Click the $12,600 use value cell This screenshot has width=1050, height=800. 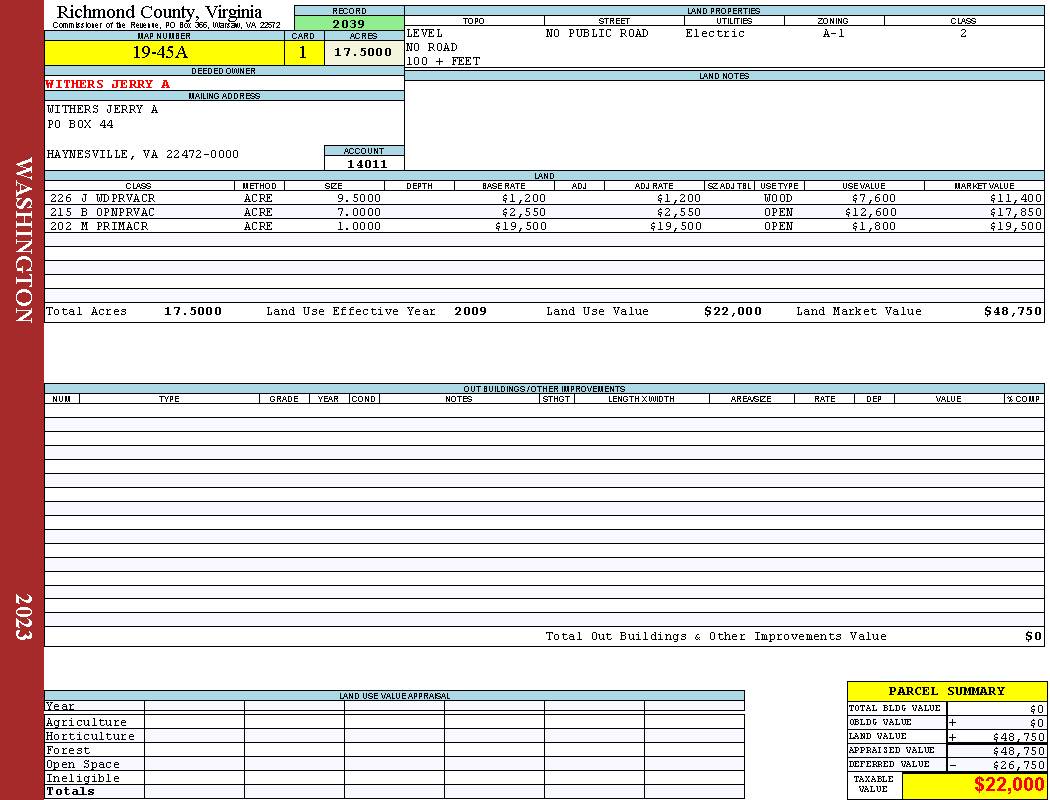coord(871,213)
